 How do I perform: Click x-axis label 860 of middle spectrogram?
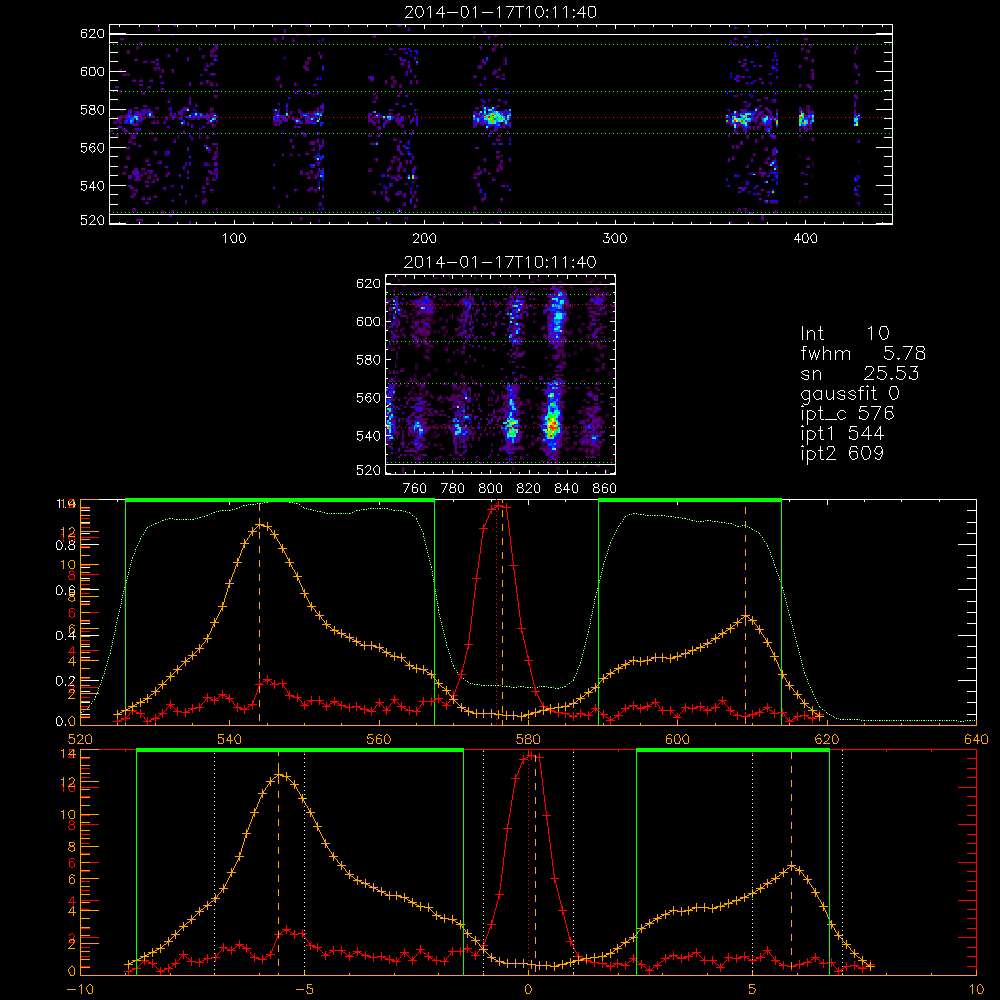click(605, 489)
